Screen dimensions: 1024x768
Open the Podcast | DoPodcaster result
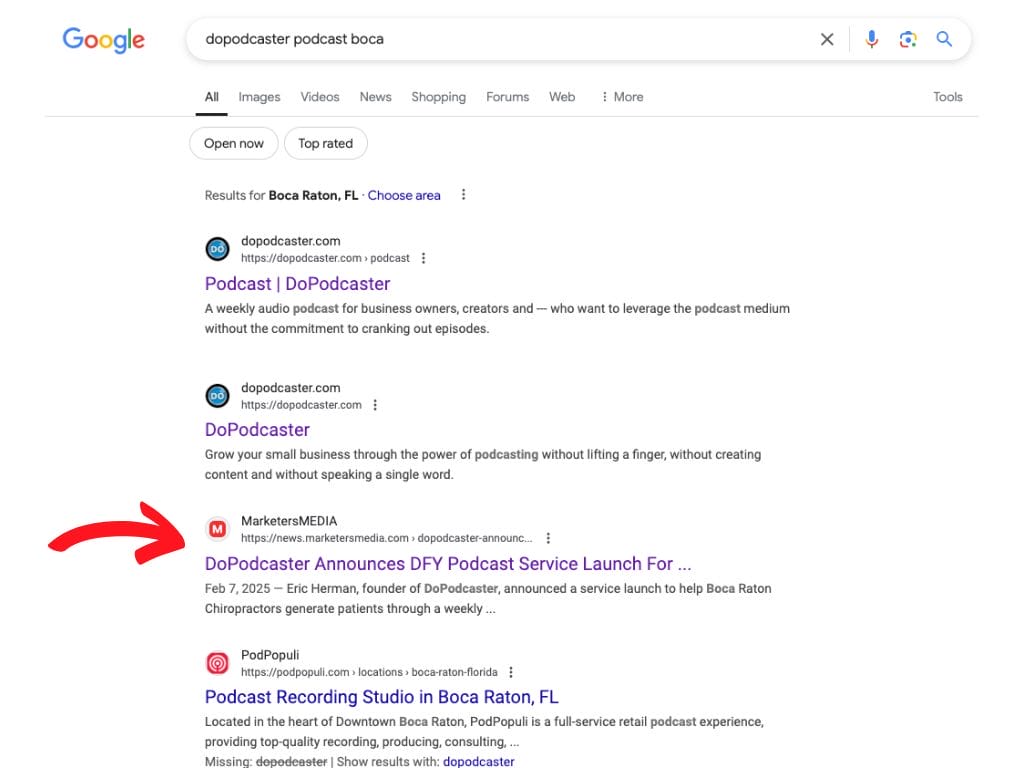click(297, 284)
